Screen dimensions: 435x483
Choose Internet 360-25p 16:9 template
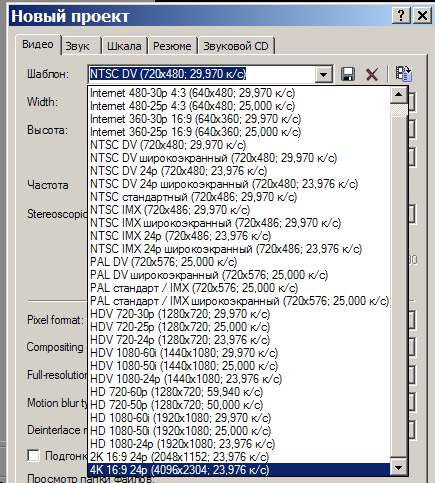239,132
